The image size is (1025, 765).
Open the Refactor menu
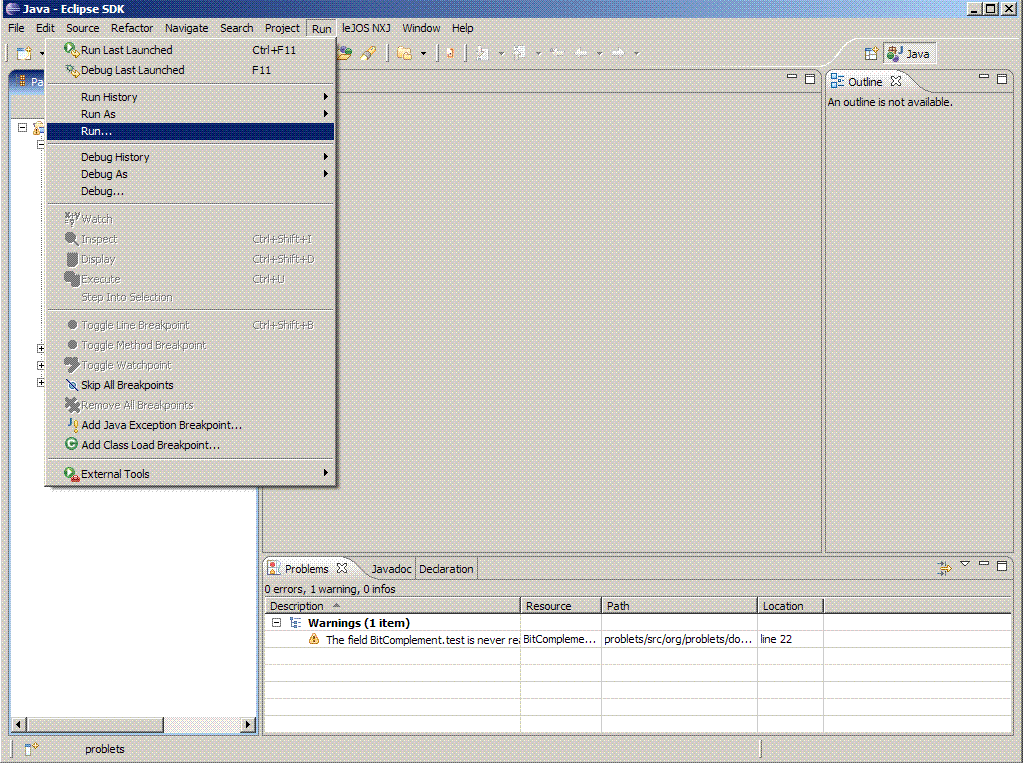click(131, 28)
